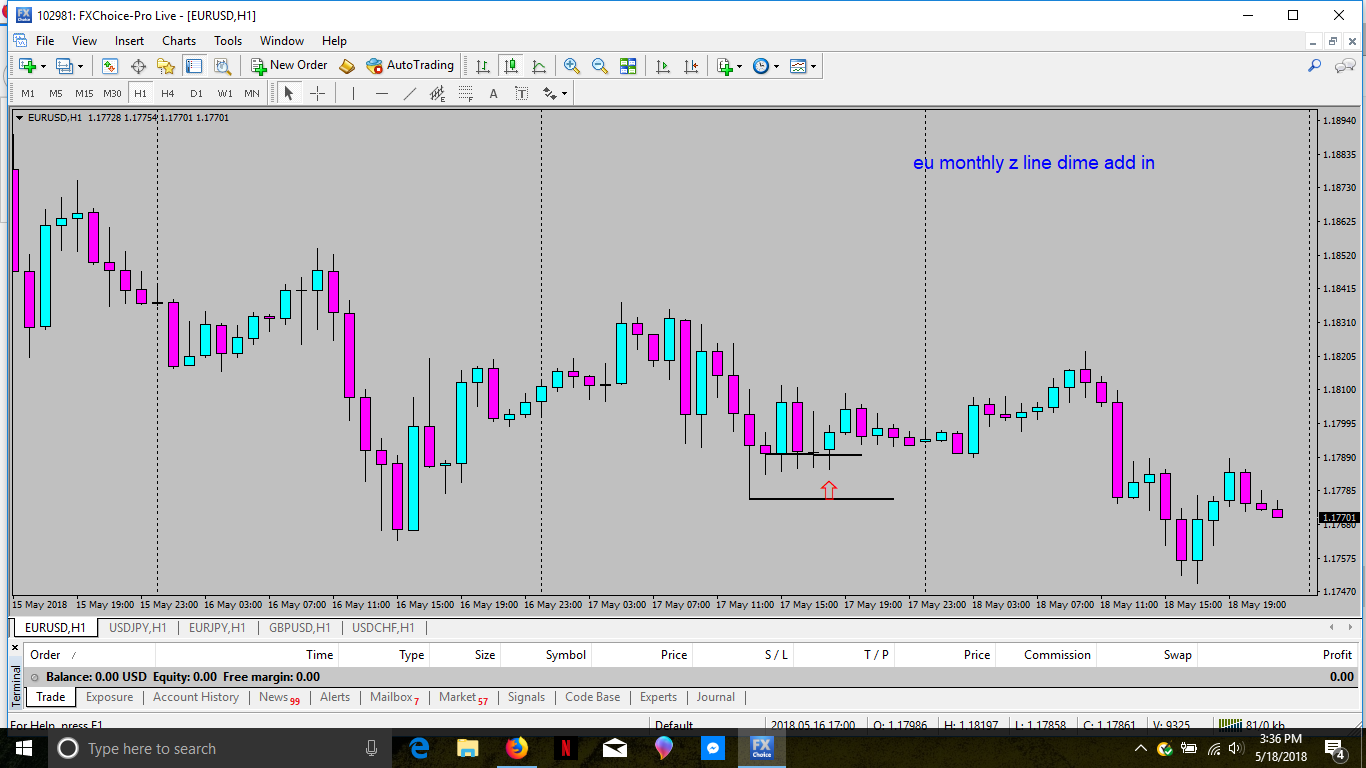Image resolution: width=1366 pixels, height=768 pixels.
Task: Tile chart windows icon
Action: [628, 66]
